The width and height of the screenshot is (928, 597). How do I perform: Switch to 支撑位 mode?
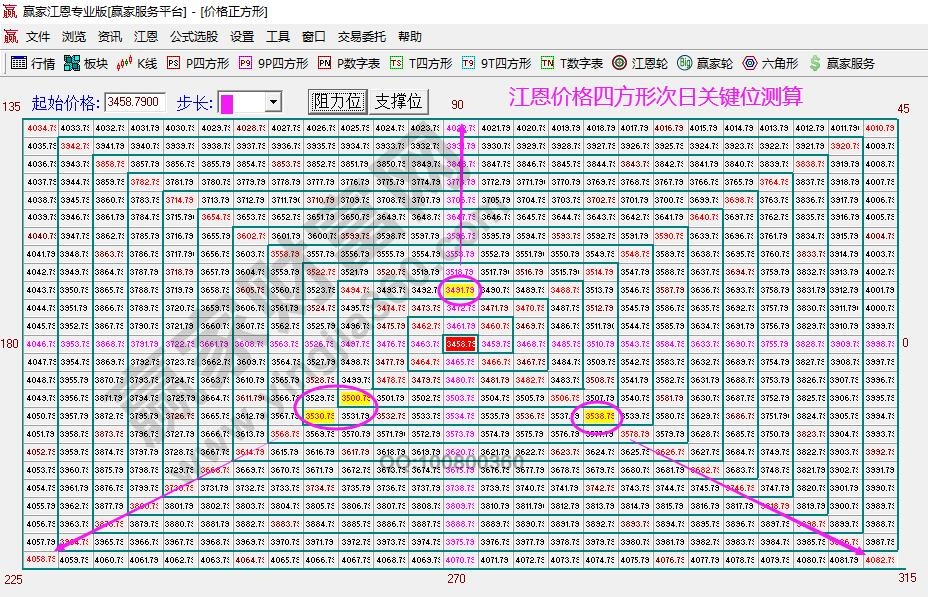pyautogui.click(x=399, y=100)
